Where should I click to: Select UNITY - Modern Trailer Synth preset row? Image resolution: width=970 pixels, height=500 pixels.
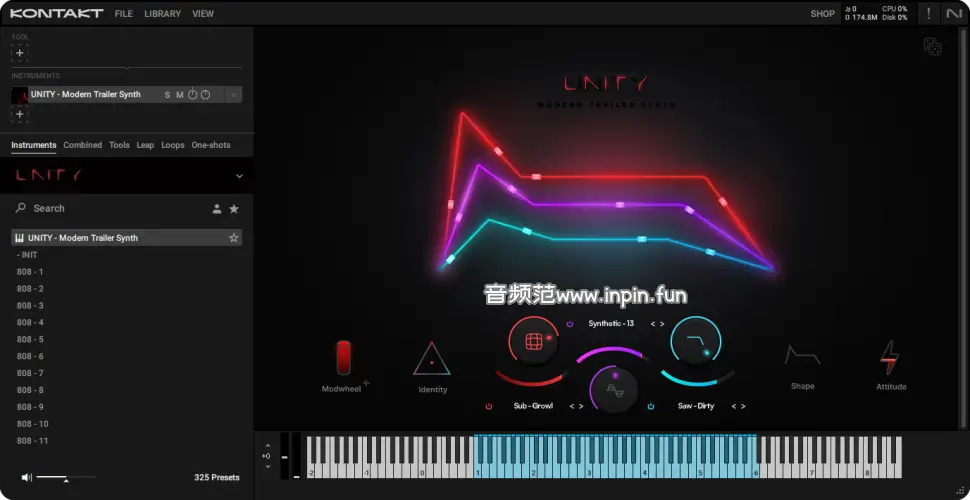coord(126,238)
